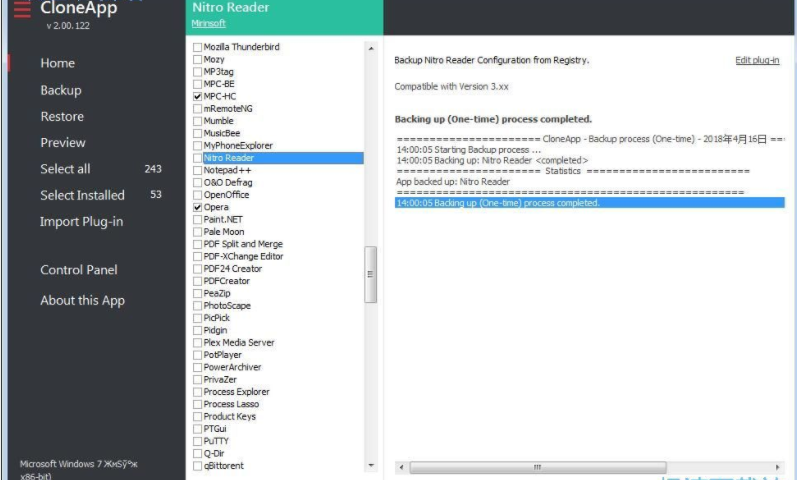Check the Nitro Reader checkbox
Image resolution: width=797 pixels, height=480 pixels.
point(198,158)
